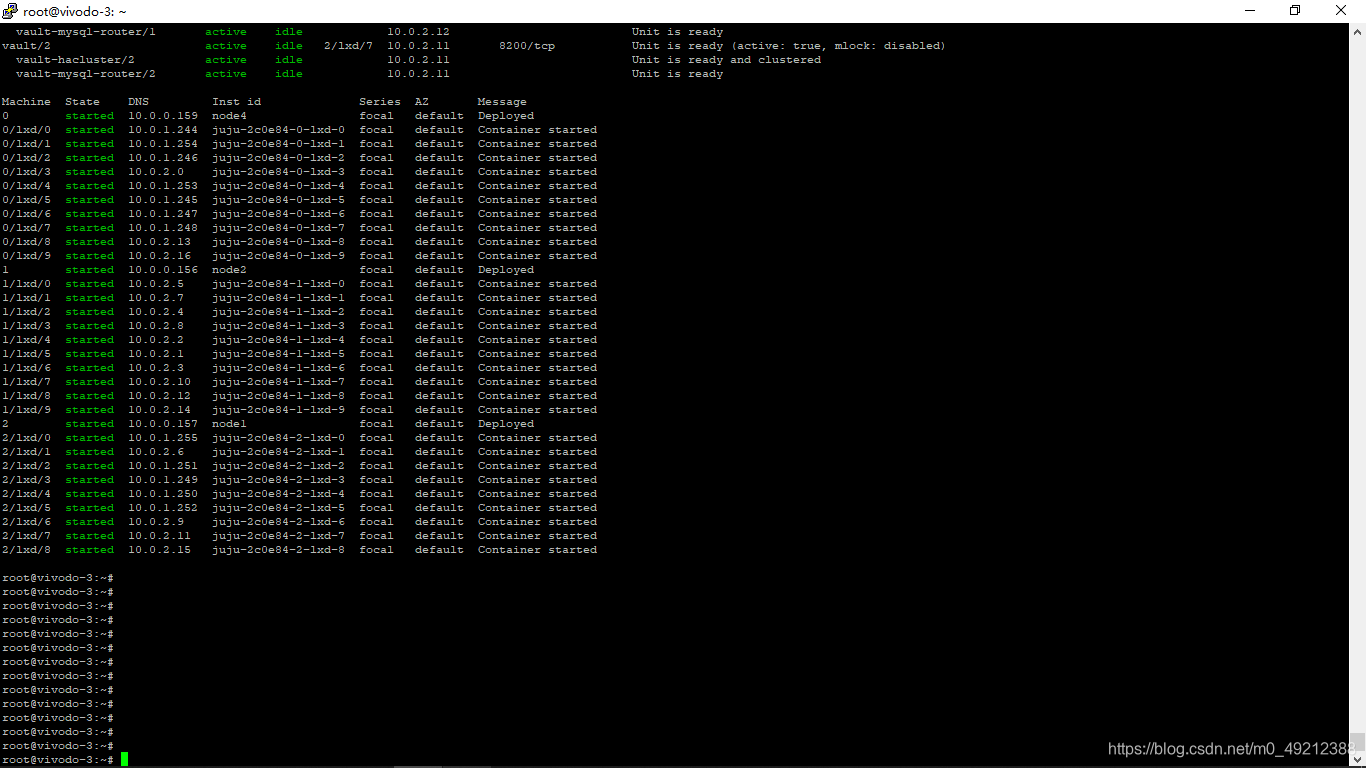Click IP address 10.0.2.10
The image size is (1366, 768).
tap(159, 382)
